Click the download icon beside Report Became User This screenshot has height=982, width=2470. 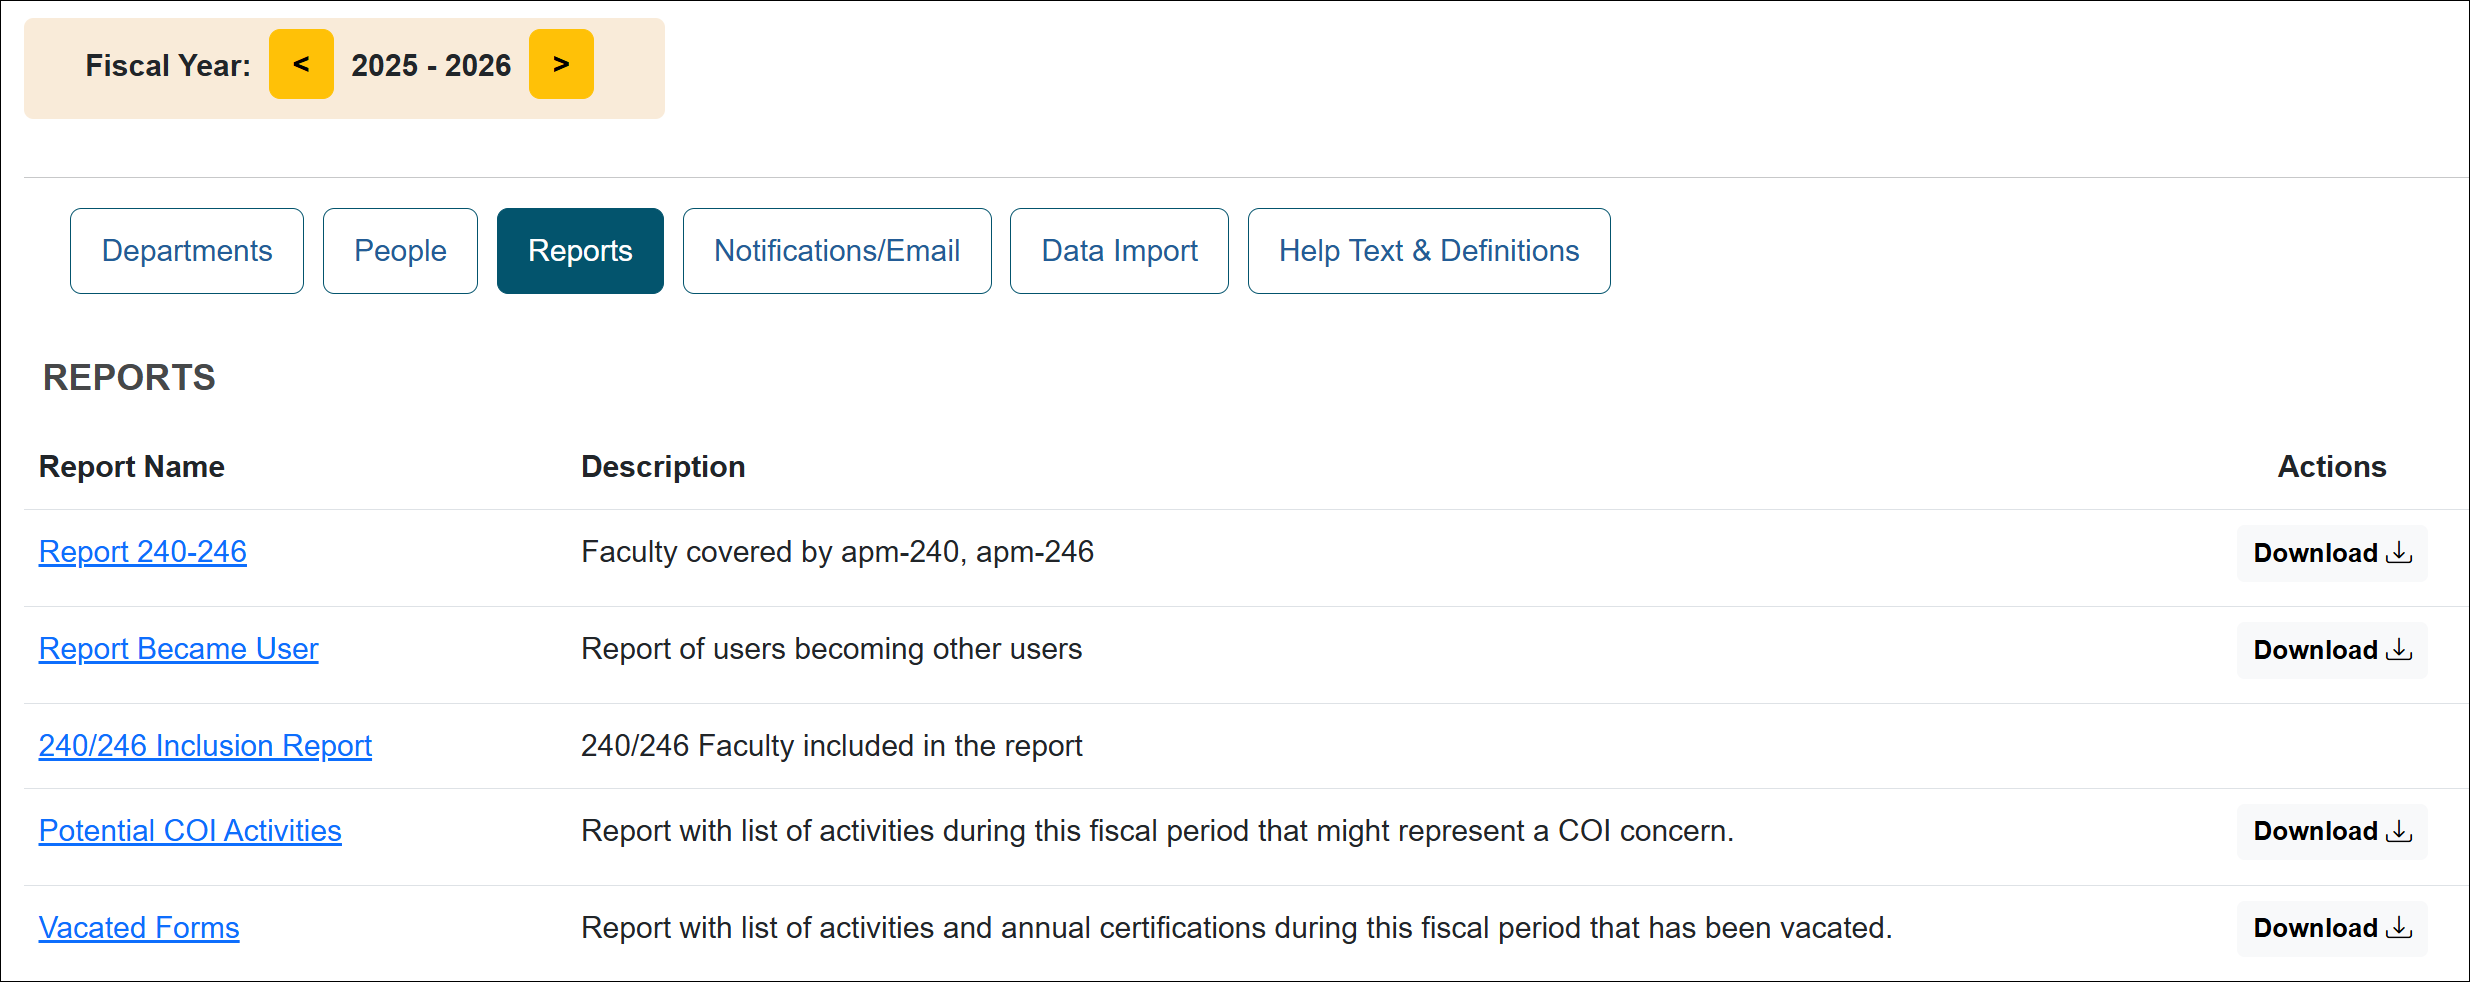tap(2399, 650)
